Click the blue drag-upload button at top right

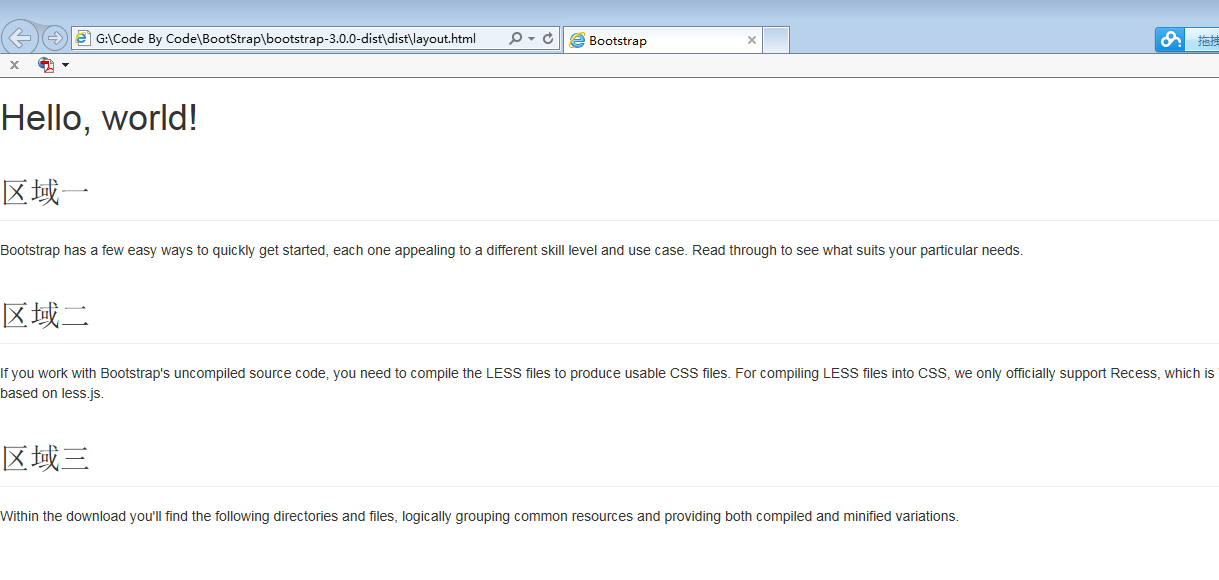1204,41
